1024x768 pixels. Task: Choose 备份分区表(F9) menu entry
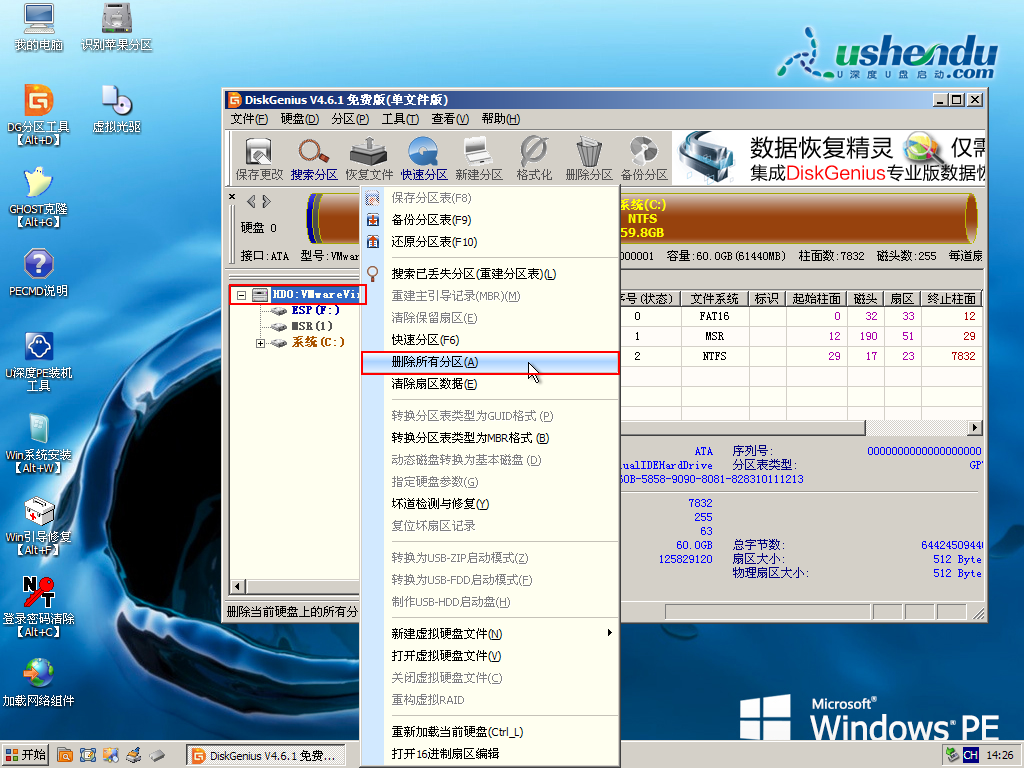coord(490,220)
